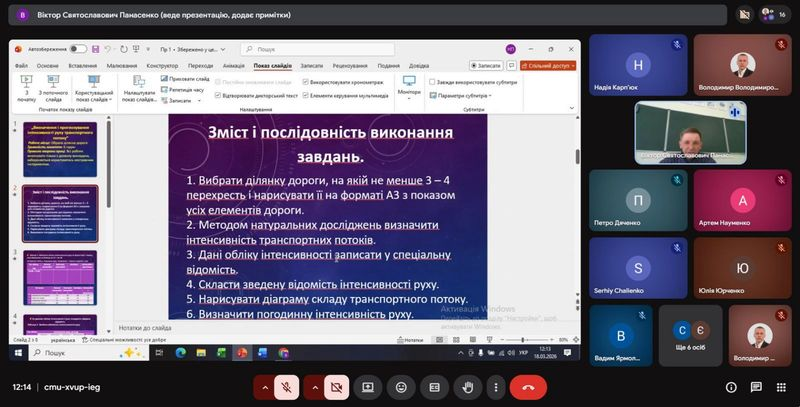Switch to the 'Конструктор' ribbon tab
This screenshot has width=800, height=407.
(x=162, y=65)
